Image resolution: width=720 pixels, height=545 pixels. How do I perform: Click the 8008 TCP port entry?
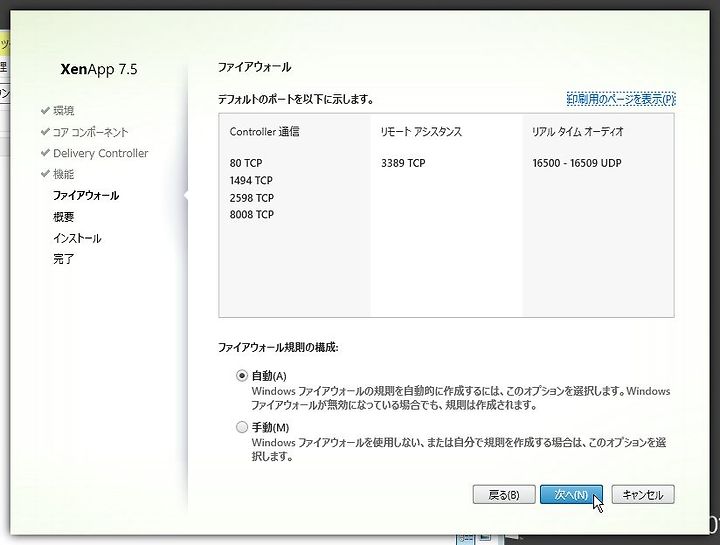[252, 214]
